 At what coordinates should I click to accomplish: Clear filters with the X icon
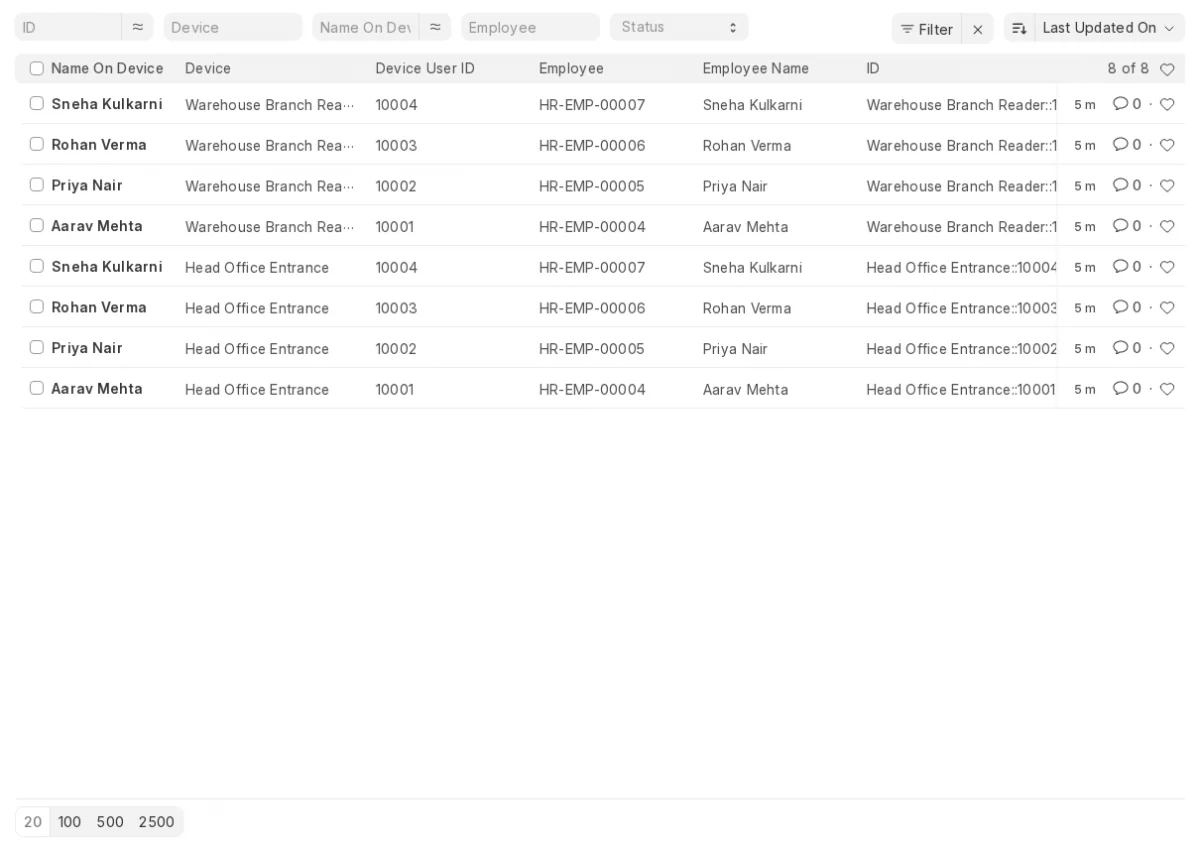(x=978, y=29)
